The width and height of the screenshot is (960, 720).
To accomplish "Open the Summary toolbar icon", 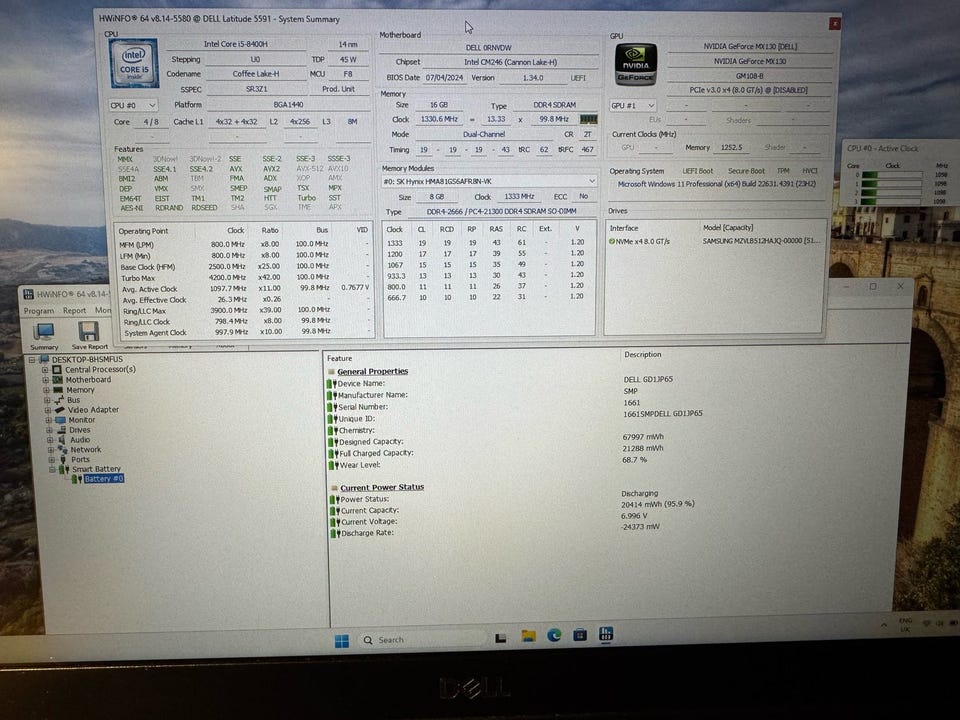I will 44,336.
